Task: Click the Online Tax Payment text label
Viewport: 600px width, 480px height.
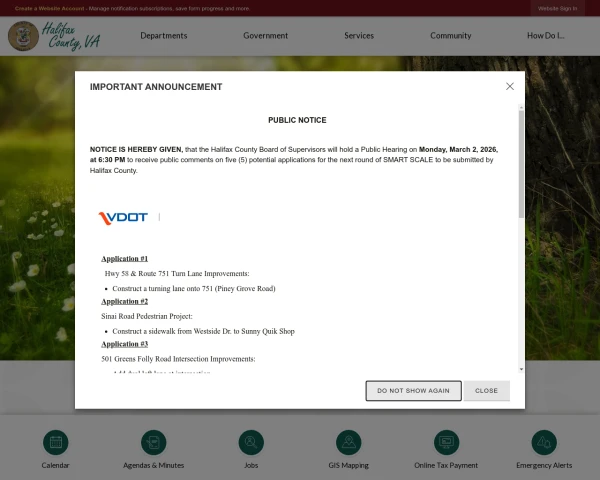Action: [446, 465]
